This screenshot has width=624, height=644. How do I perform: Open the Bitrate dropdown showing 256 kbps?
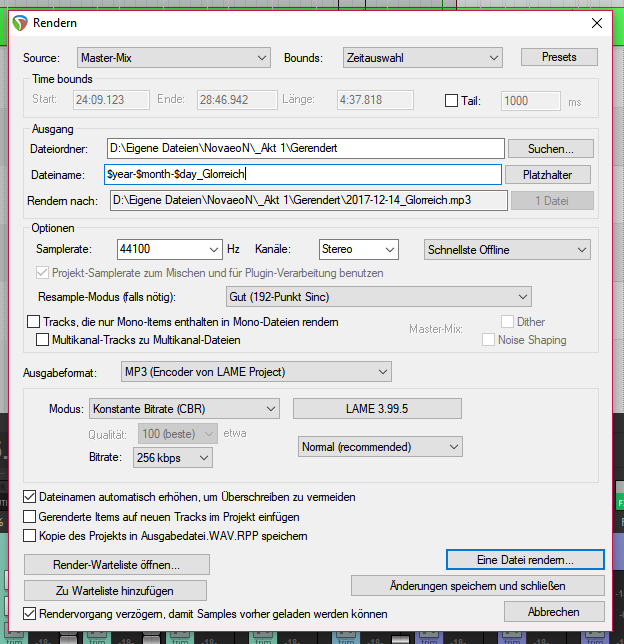click(x=173, y=458)
